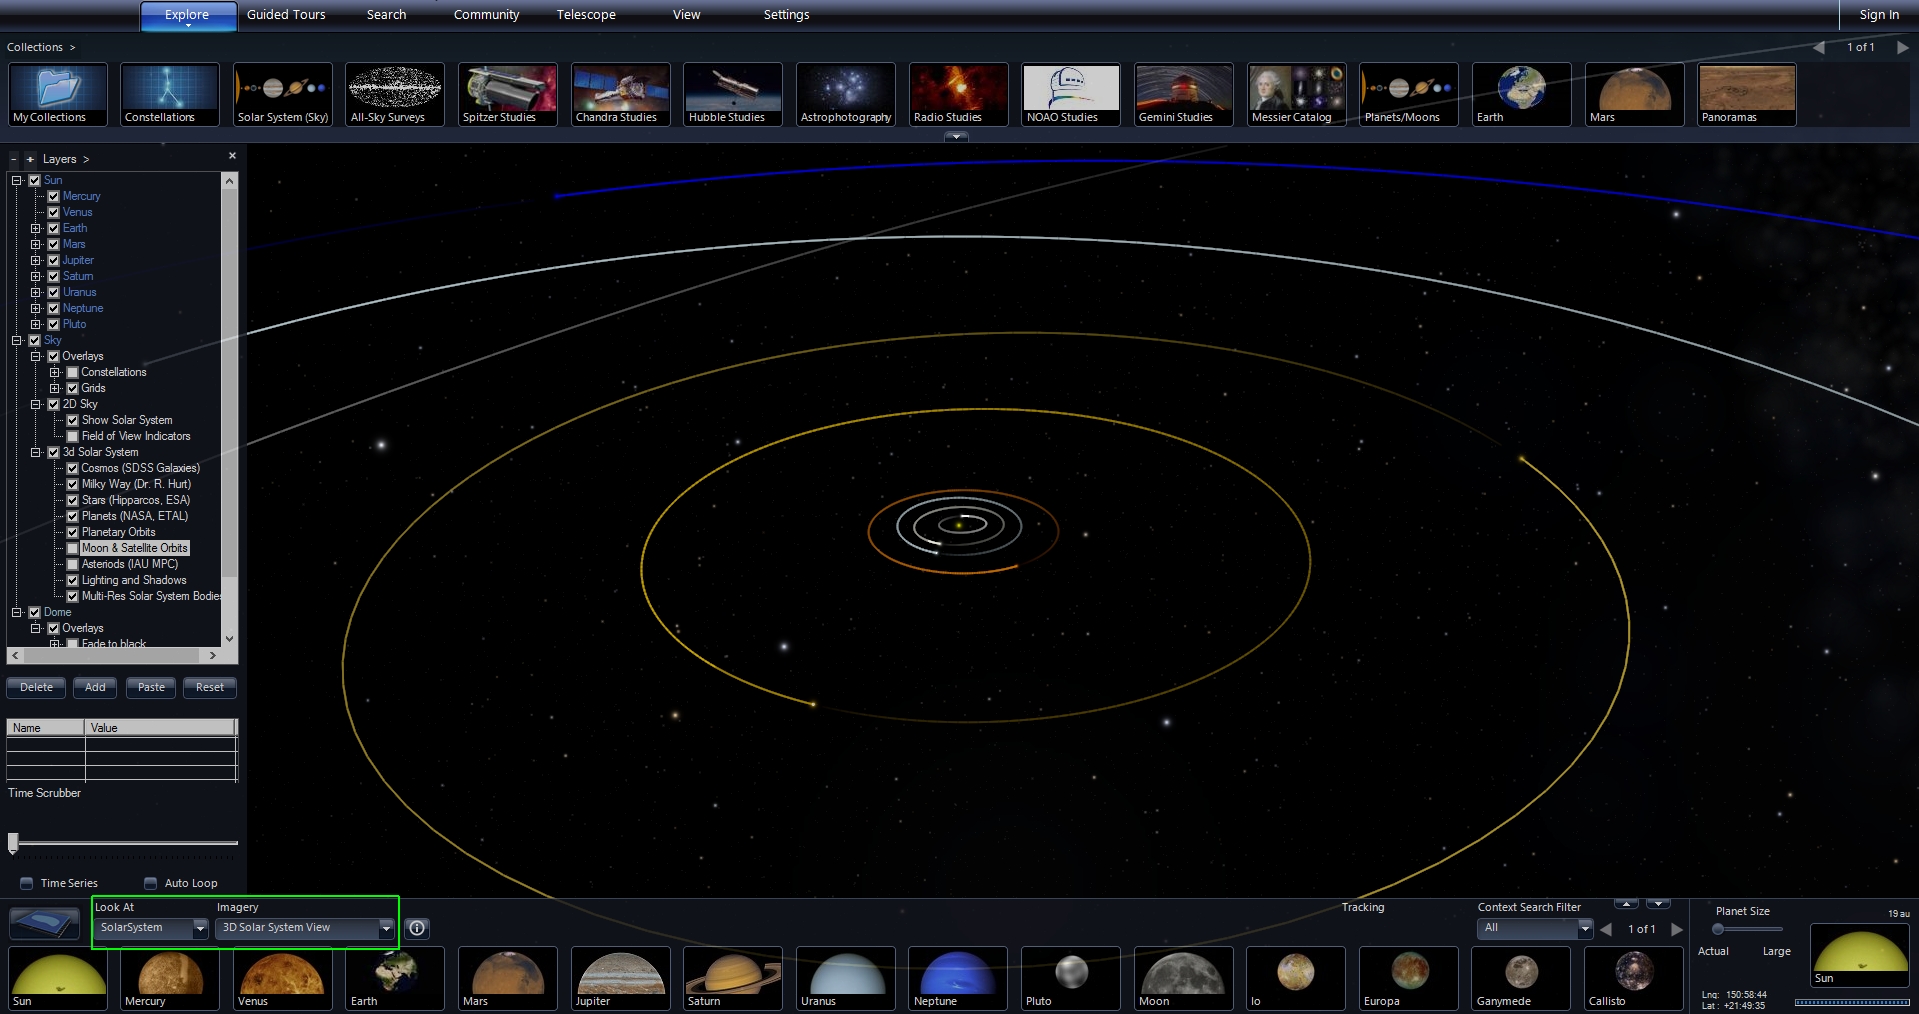Open the Guided Tours menu
This screenshot has height=1014, width=1919.
(286, 15)
